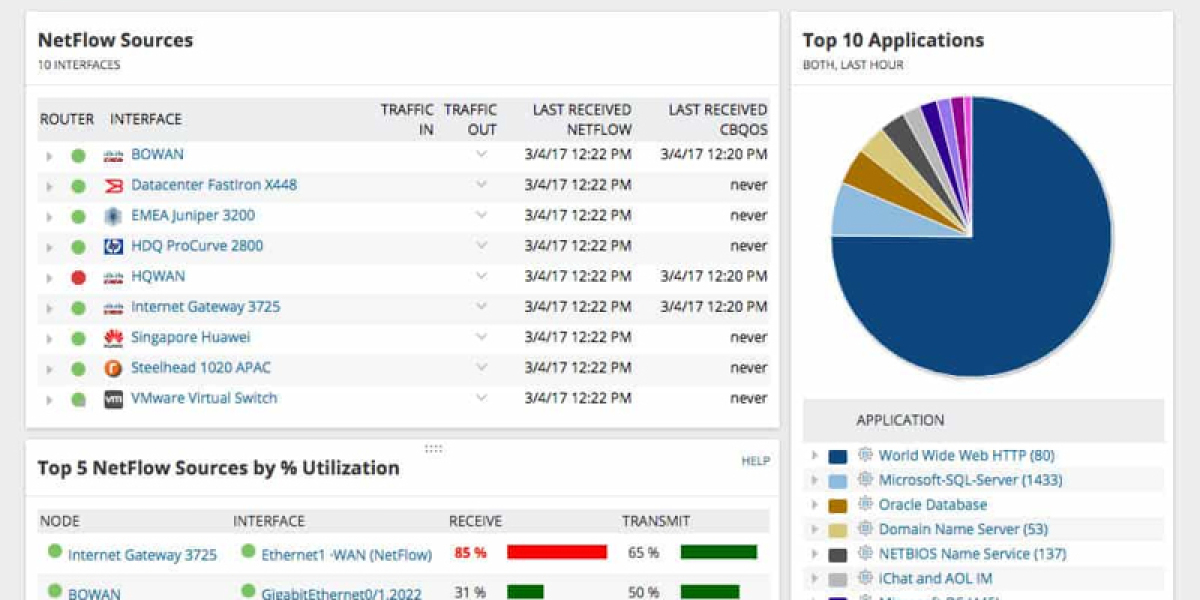Viewport: 1200px width, 600px height.
Task: Sort by the LAST RECEIVED NETFLOW column header
Action: click(581, 119)
